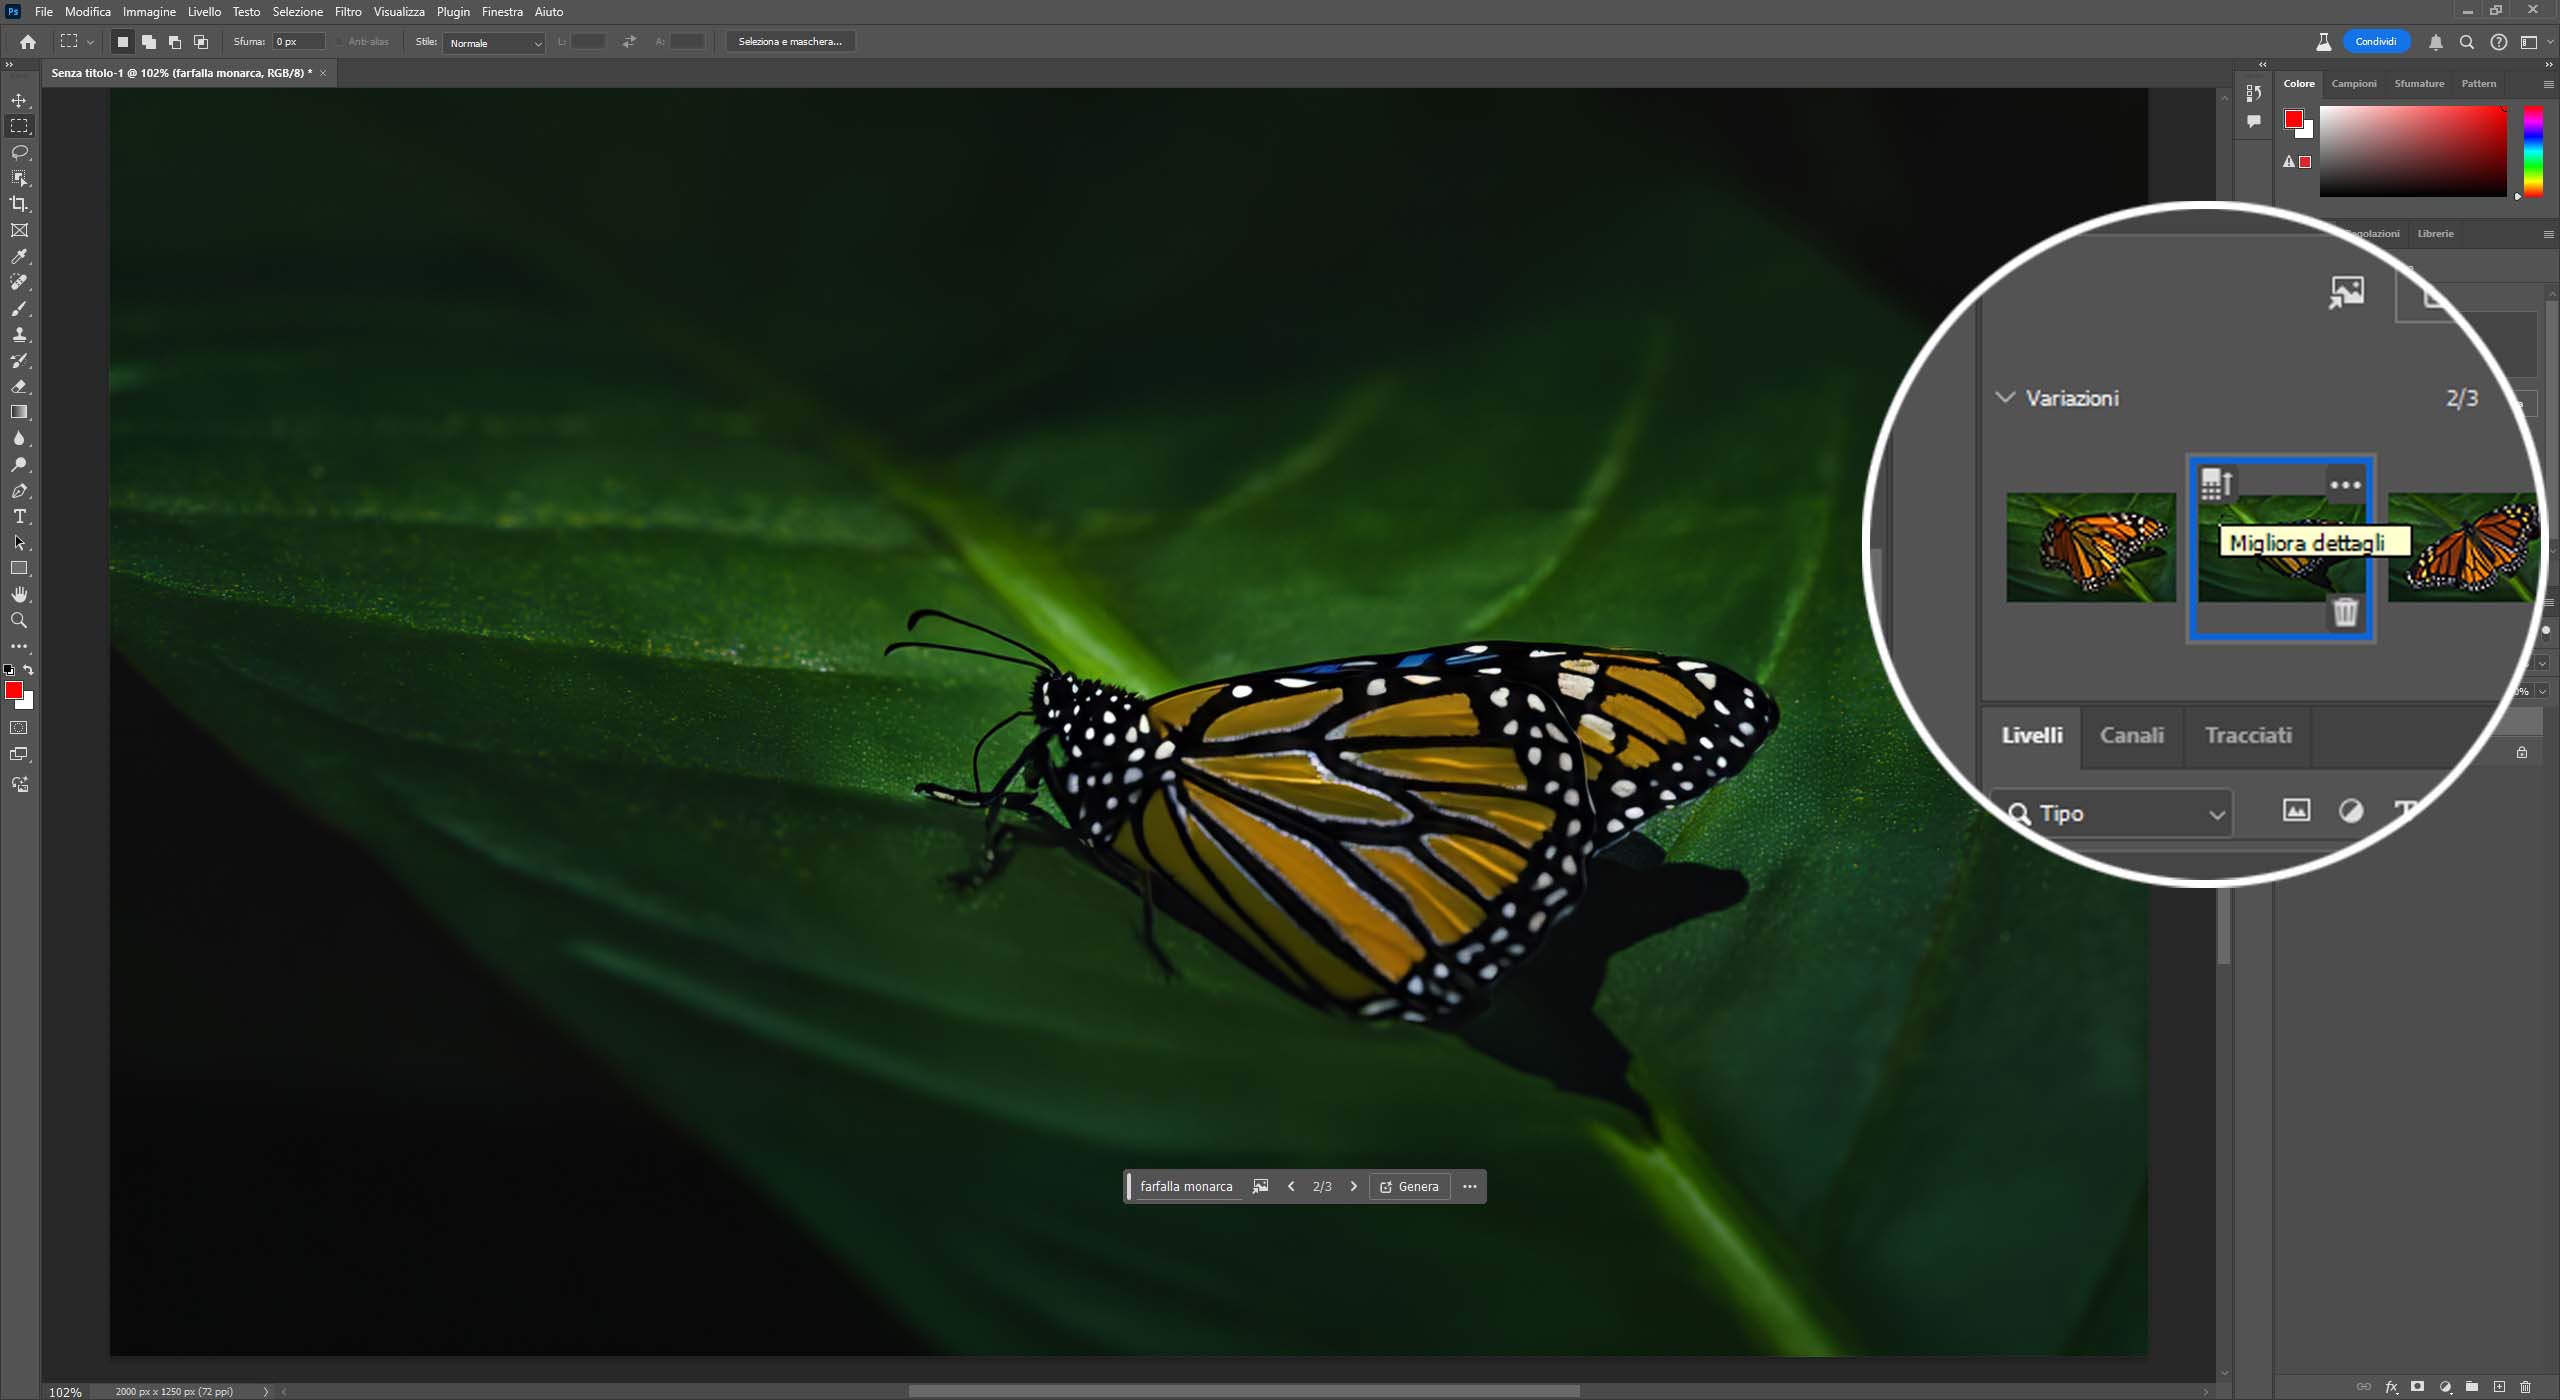
Task: Click the red foreground color swatch in the toolbar
Action: (13, 690)
